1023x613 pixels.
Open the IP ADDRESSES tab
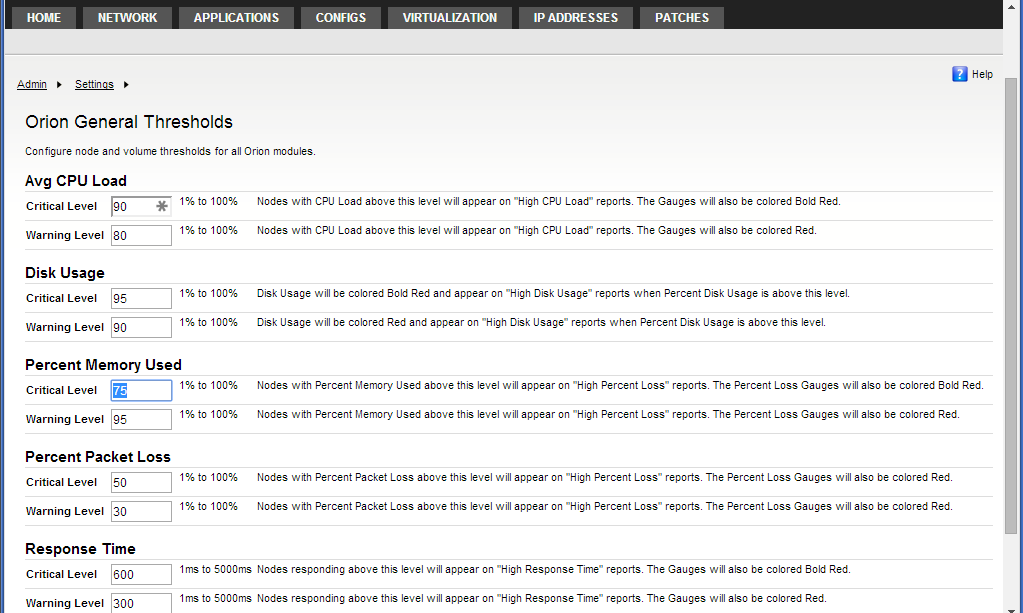coord(575,18)
